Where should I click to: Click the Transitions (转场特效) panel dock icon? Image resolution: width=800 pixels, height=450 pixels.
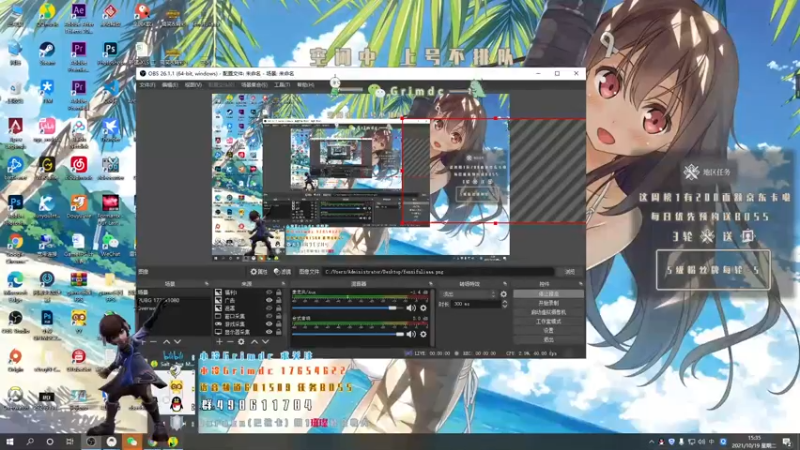[505, 284]
